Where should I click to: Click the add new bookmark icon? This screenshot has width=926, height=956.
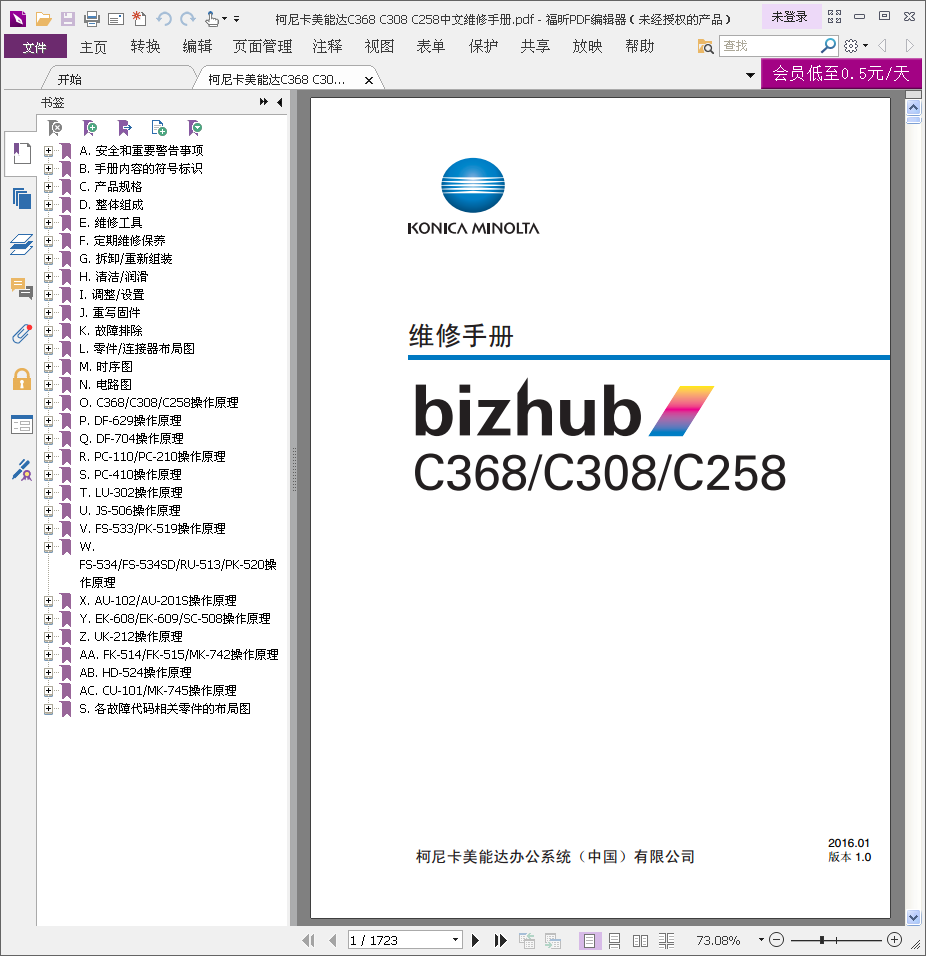[90, 127]
